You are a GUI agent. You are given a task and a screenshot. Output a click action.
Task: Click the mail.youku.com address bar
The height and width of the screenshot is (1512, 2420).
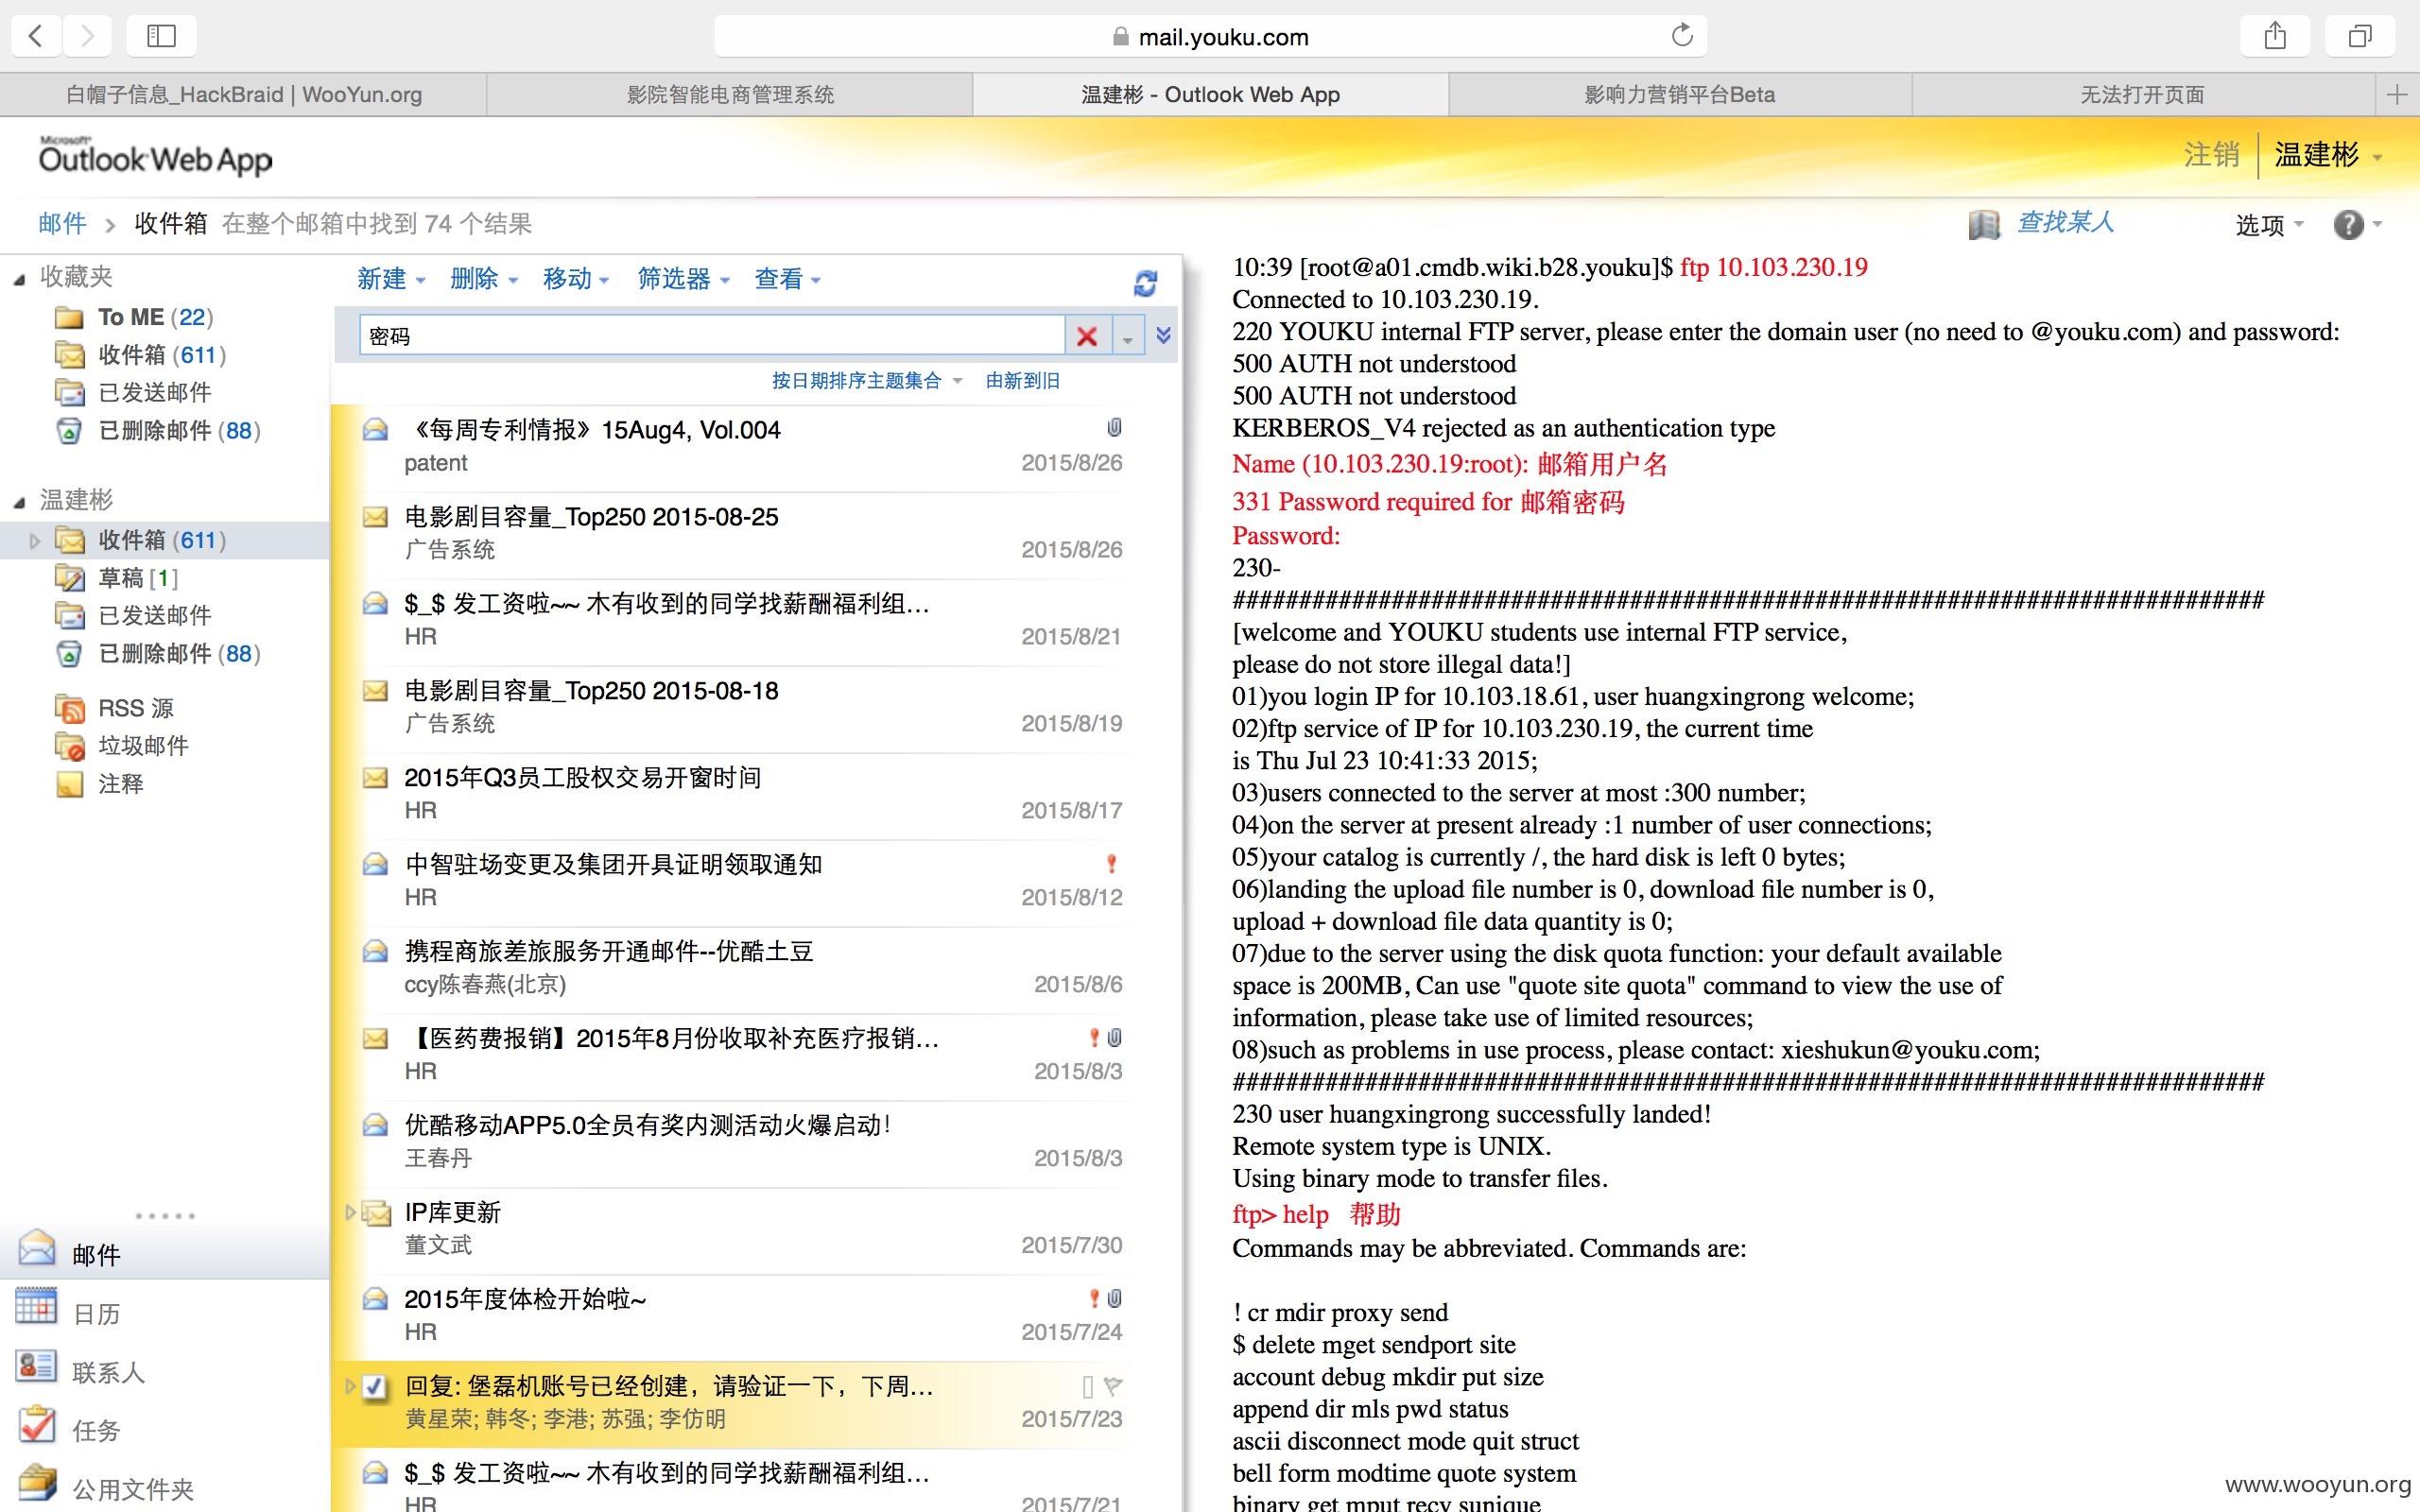point(1210,37)
